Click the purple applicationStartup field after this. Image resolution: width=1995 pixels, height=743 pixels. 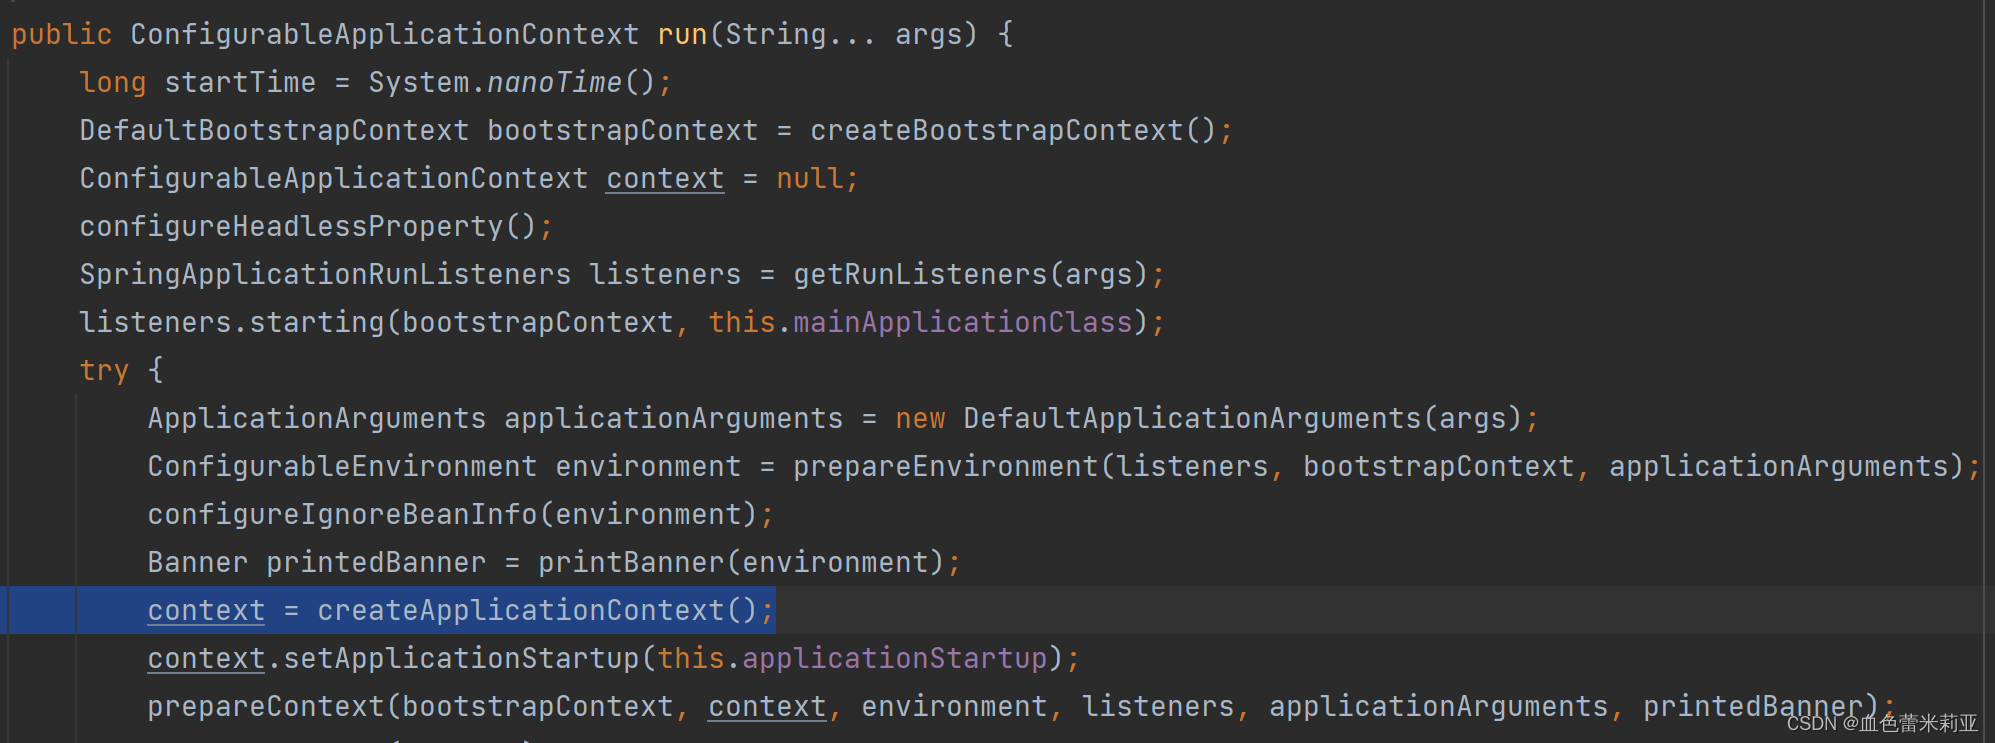[894, 658]
